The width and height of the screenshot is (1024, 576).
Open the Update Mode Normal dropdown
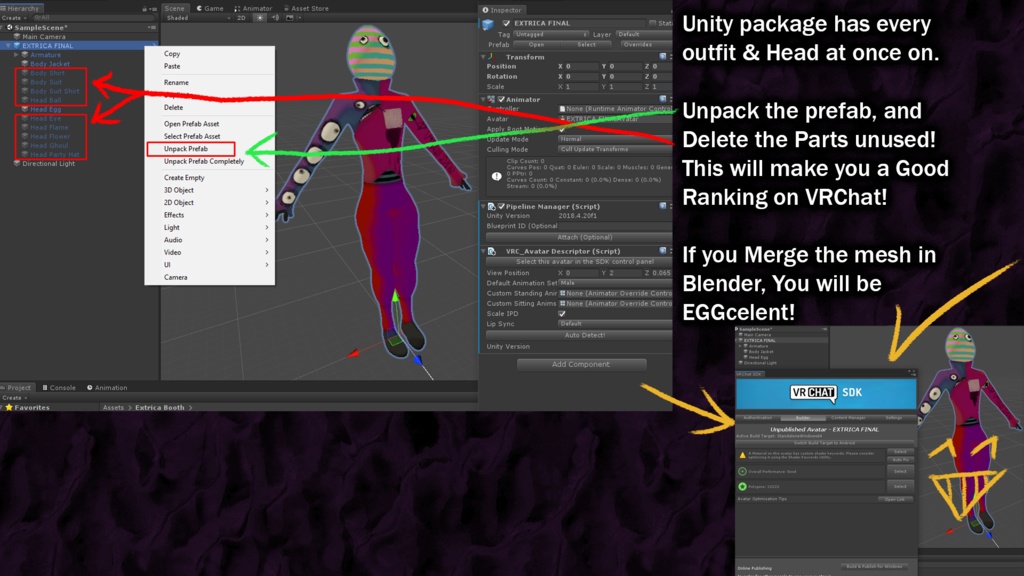tap(615, 139)
